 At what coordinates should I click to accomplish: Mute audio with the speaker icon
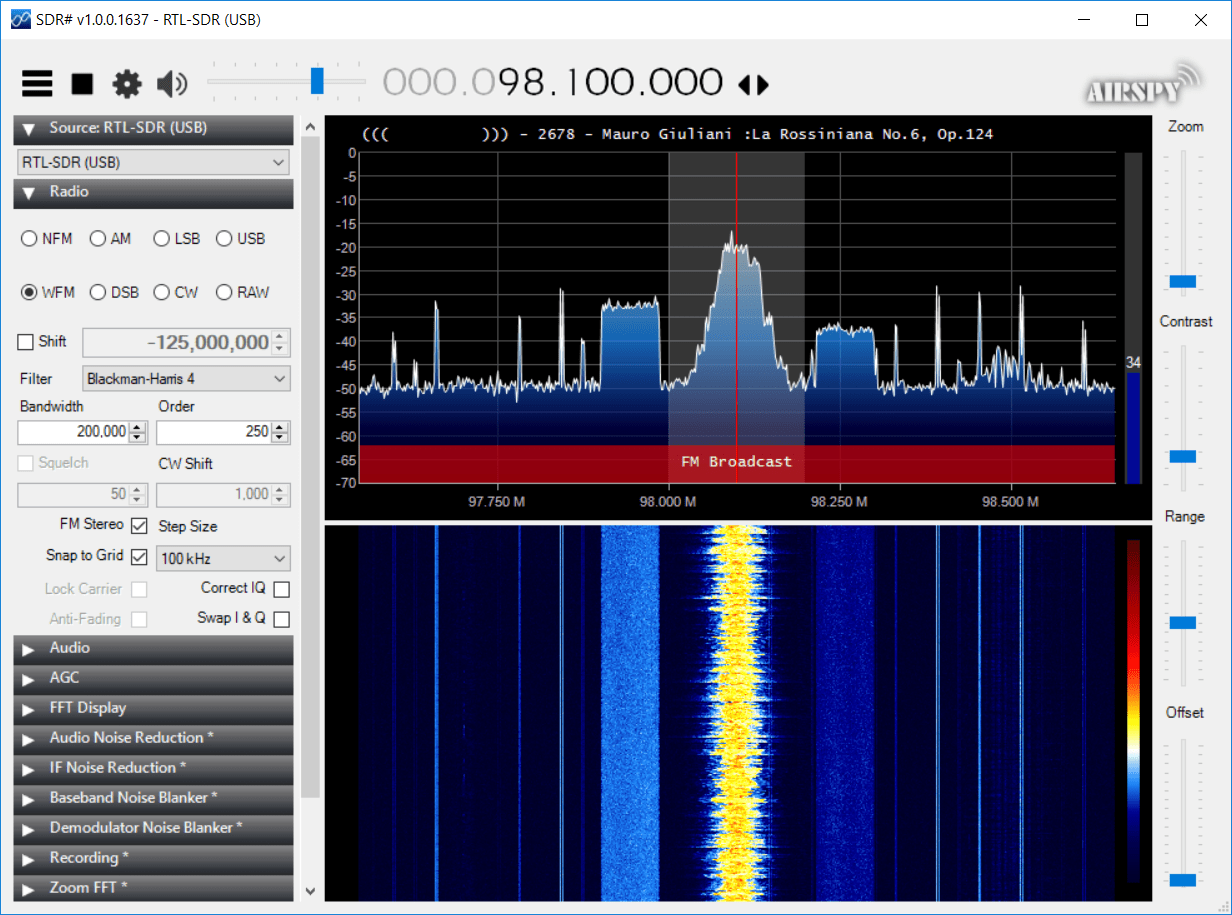[171, 84]
